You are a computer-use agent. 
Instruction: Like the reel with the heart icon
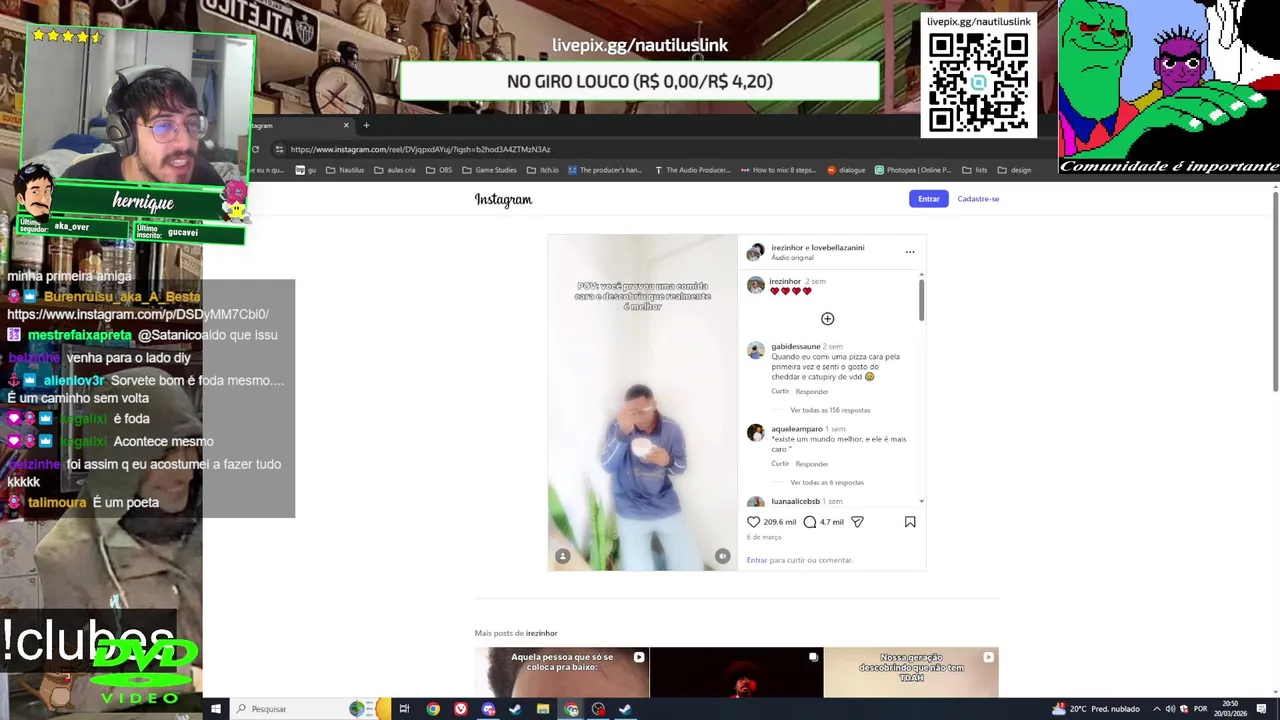pyautogui.click(x=754, y=522)
